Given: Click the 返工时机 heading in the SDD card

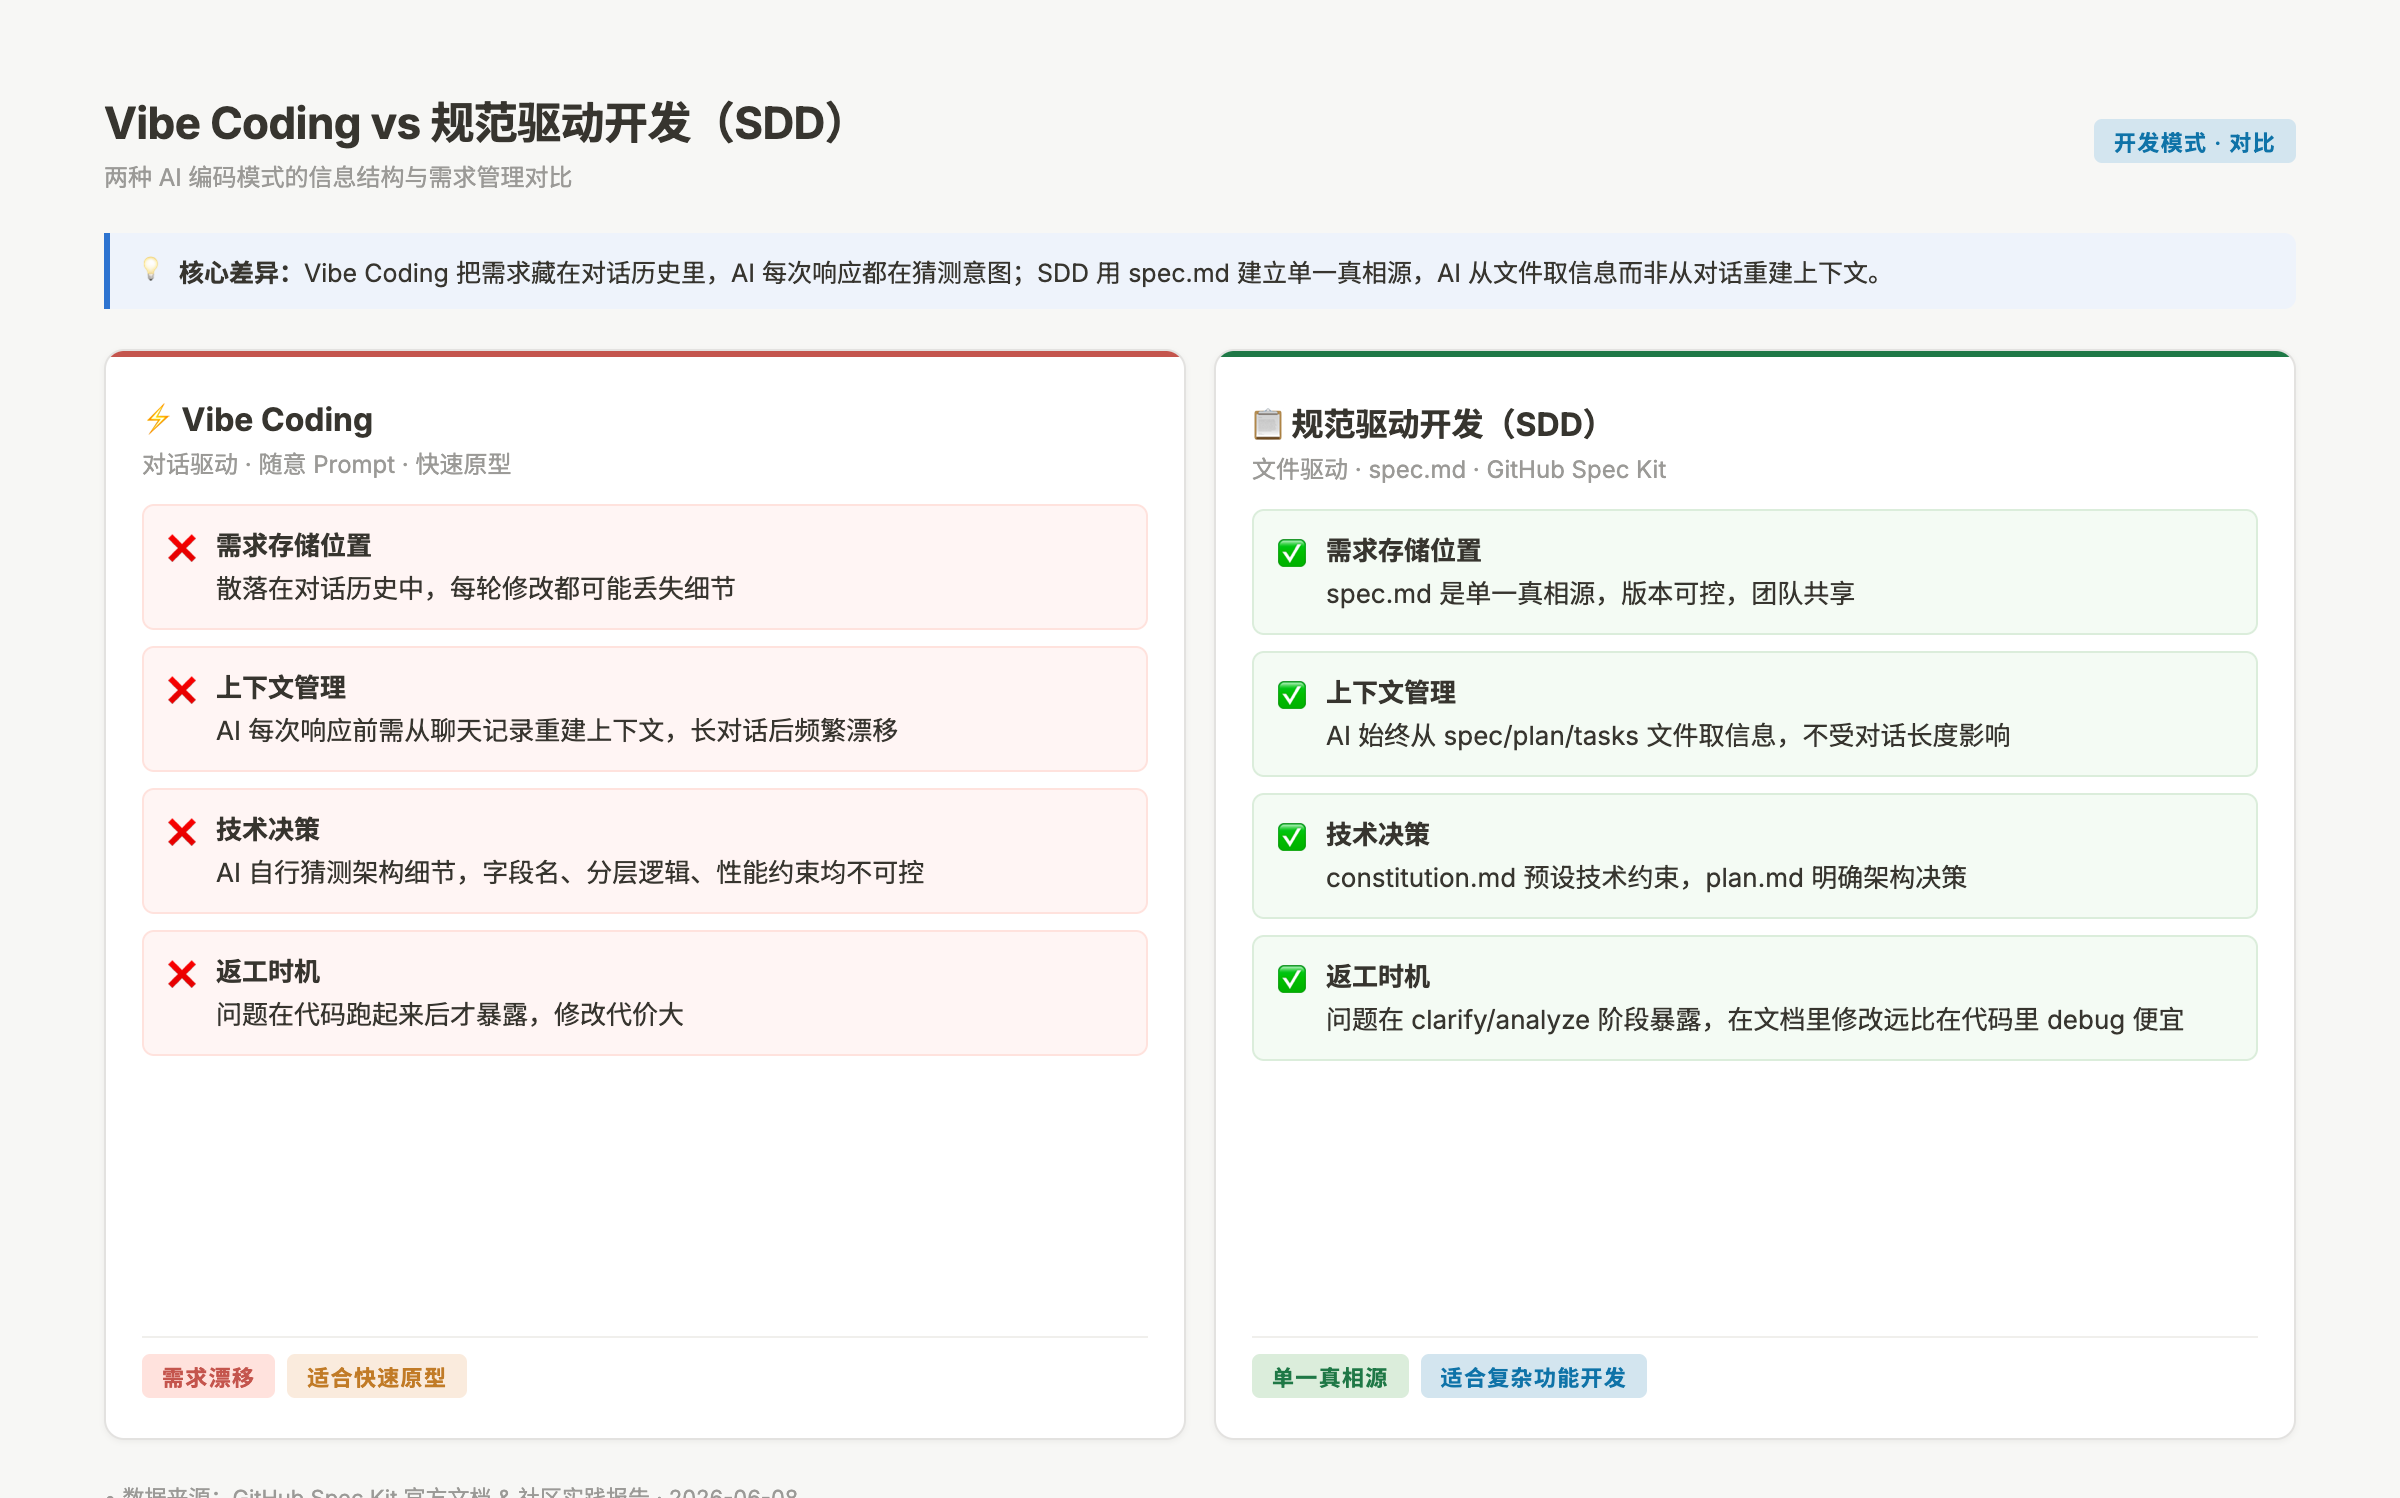Looking at the screenshot, I should tap(1377, 977).
